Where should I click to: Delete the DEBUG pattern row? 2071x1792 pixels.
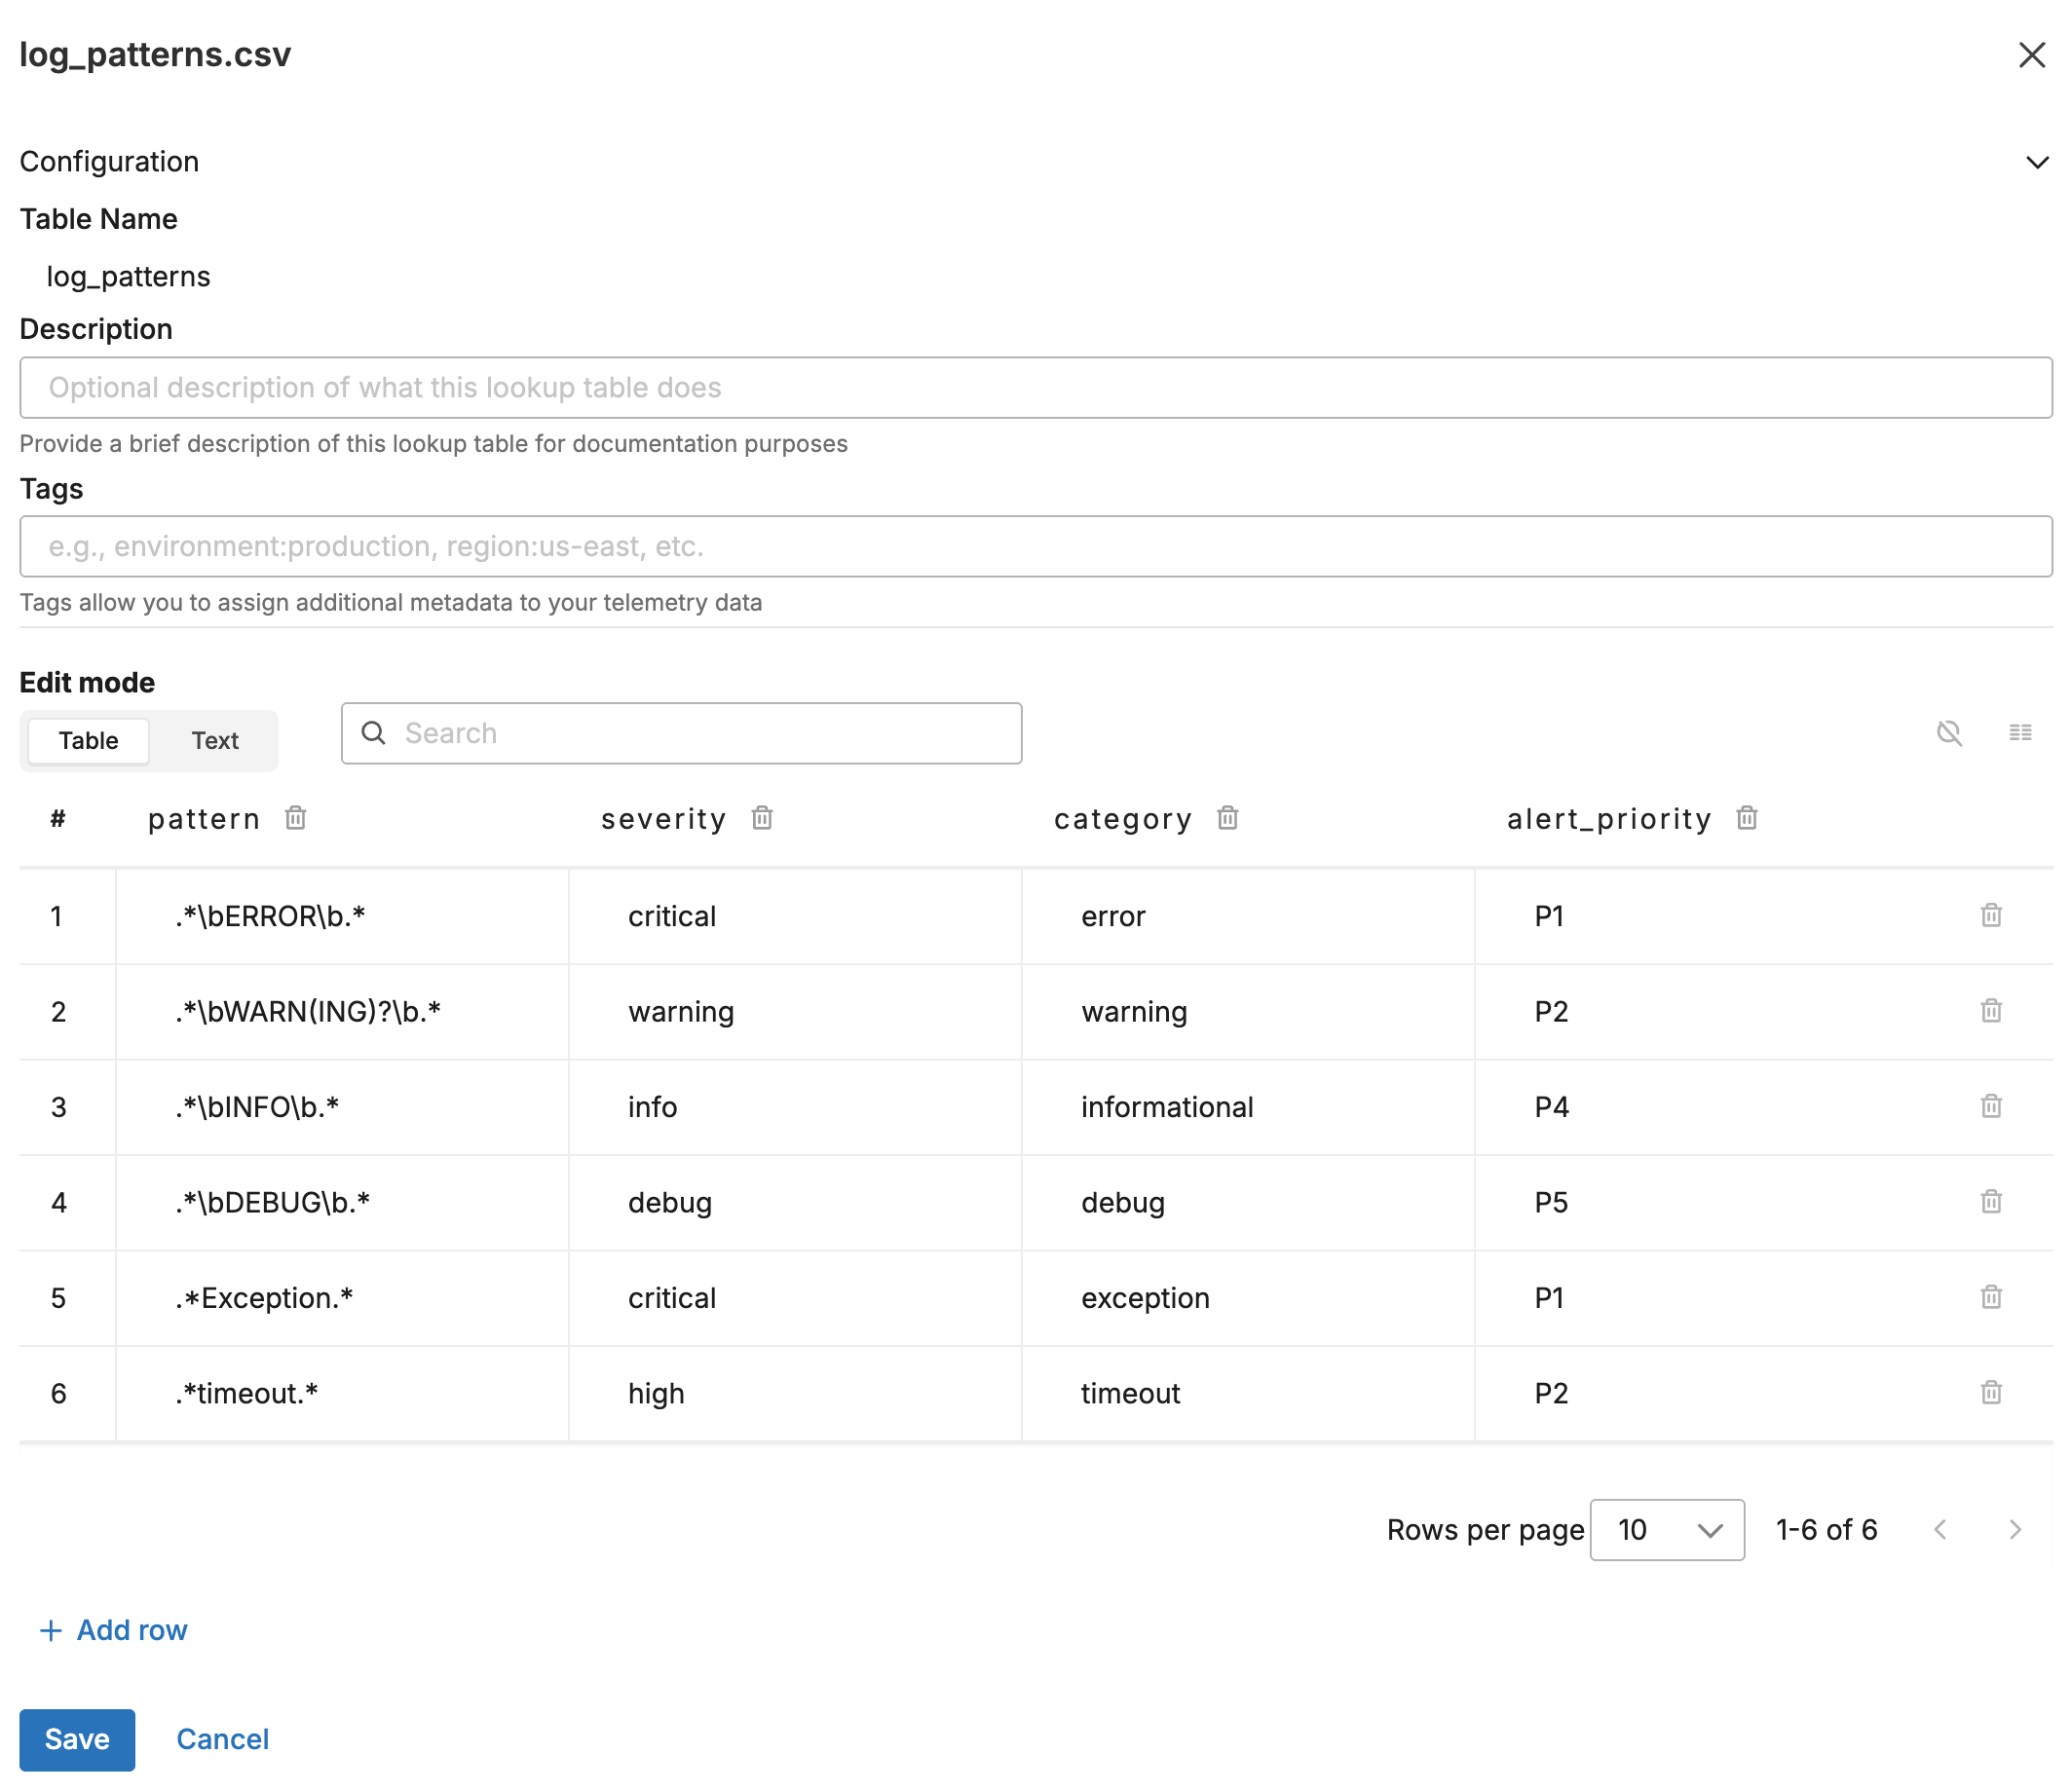click(1990, 1202)
